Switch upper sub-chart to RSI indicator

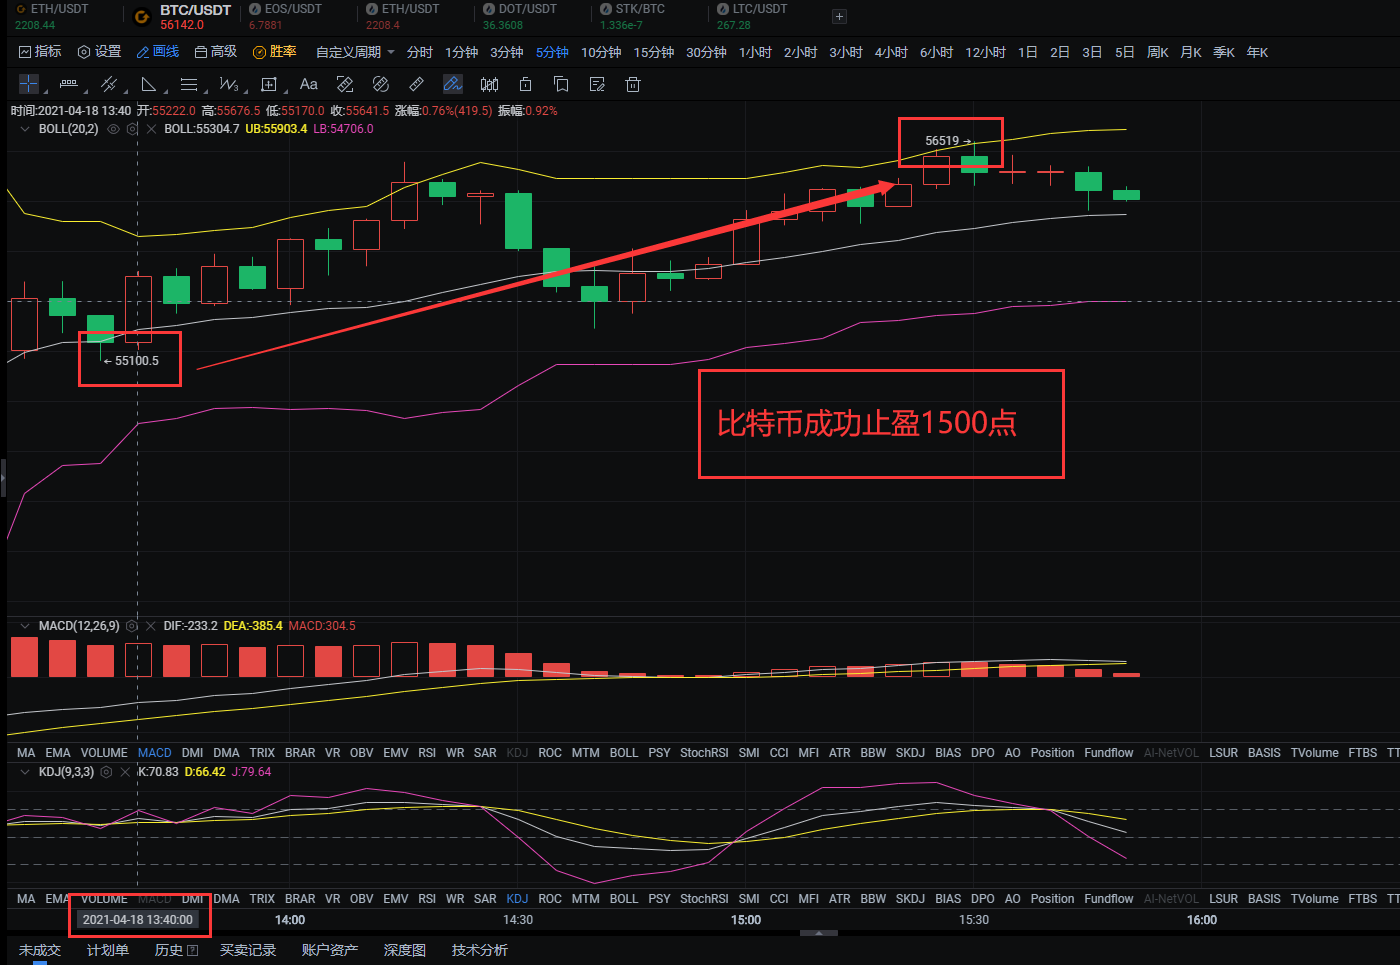point(427,753)
